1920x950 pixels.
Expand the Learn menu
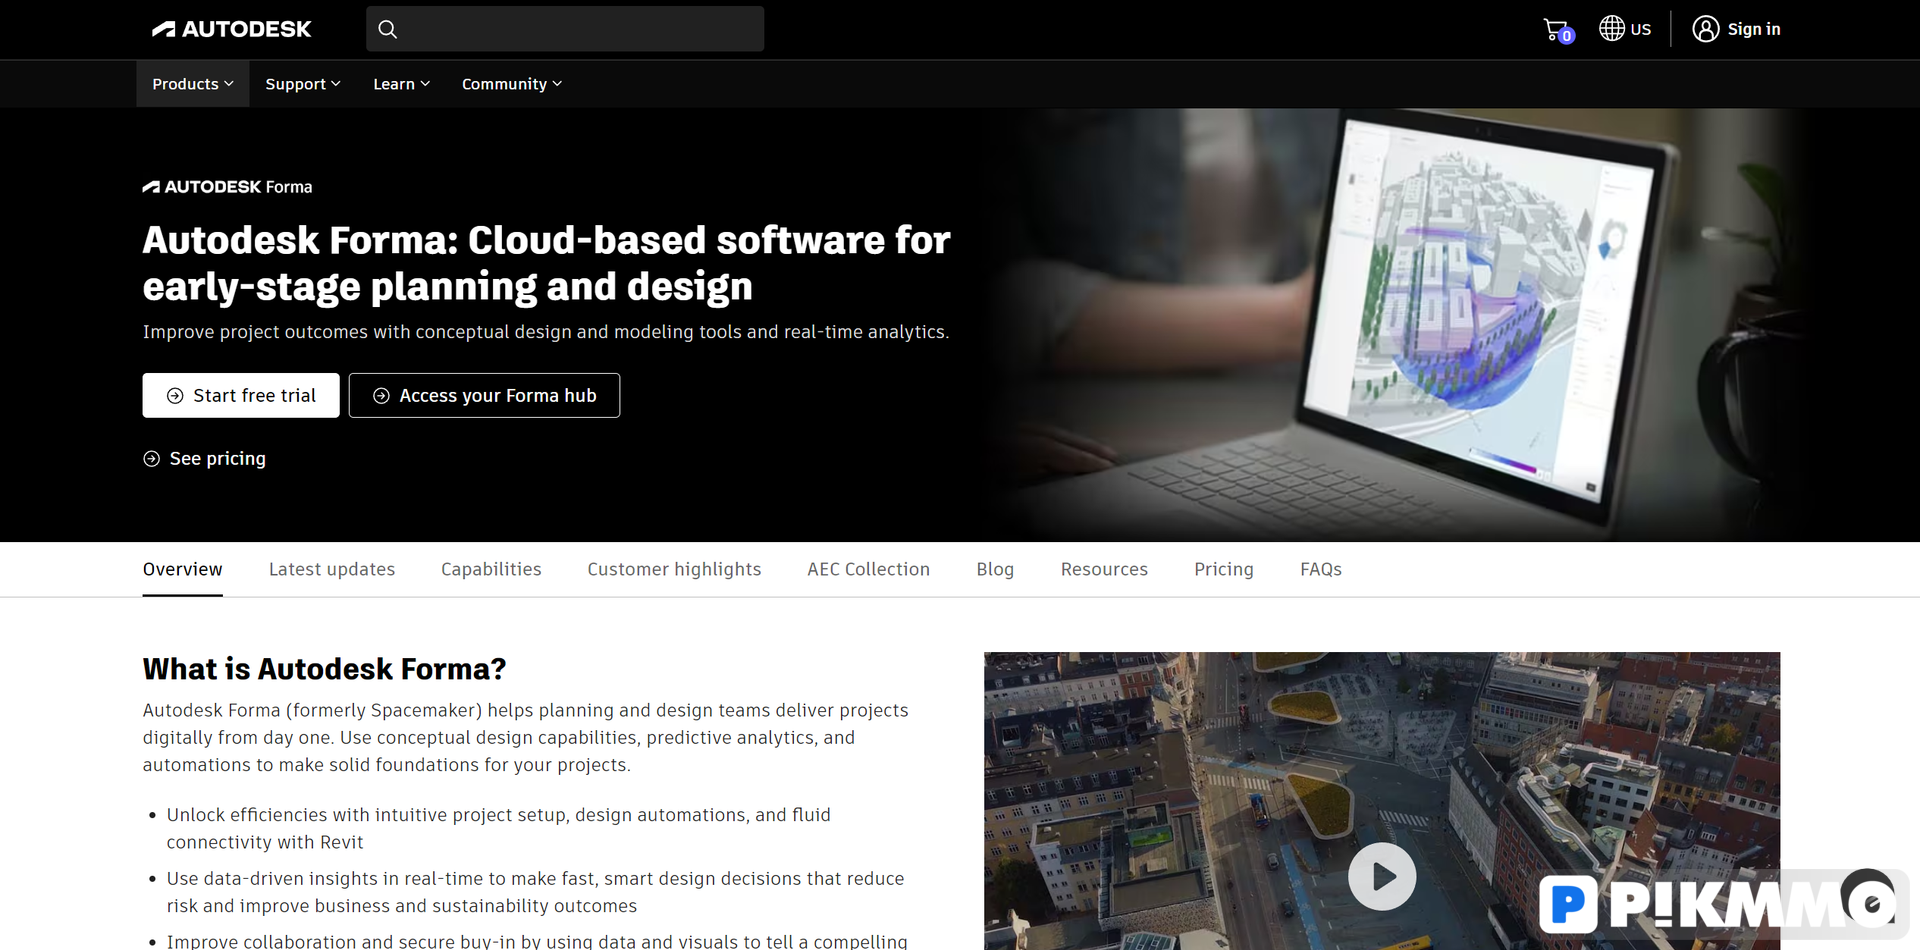click(401, 84)
